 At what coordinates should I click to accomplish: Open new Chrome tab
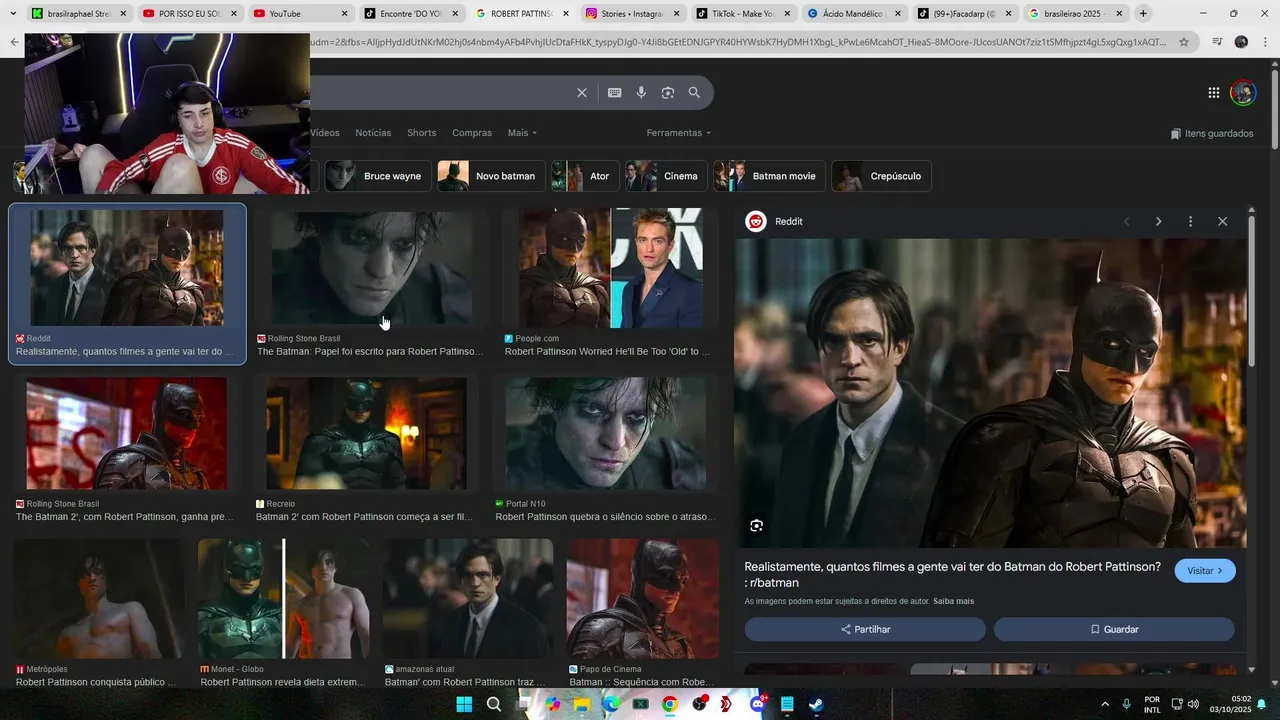pos(1143,13)
